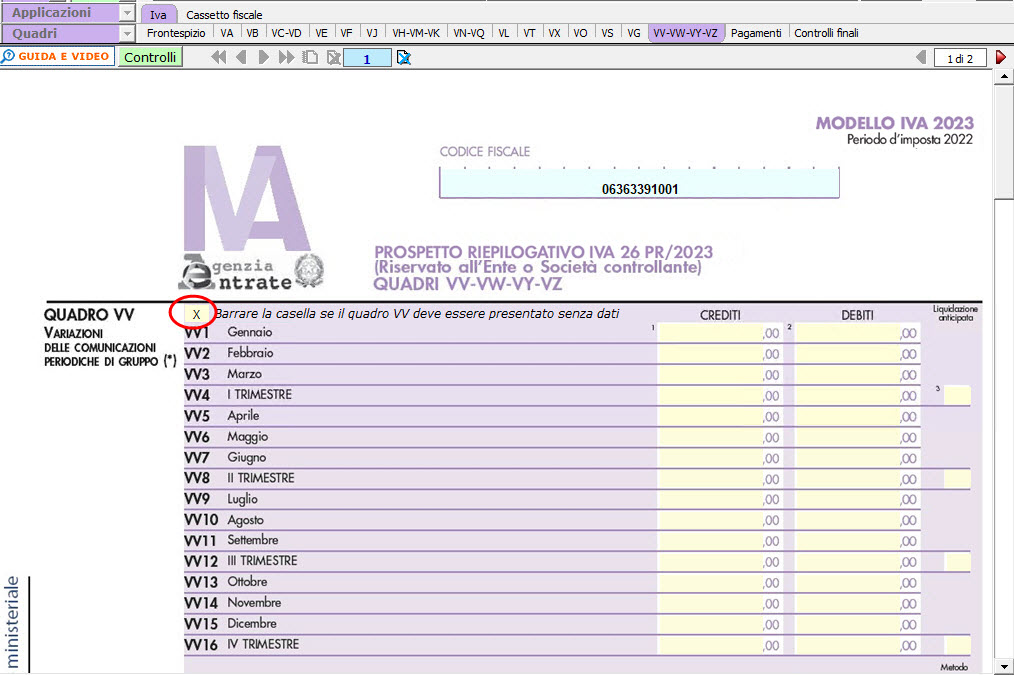Go to next module page arrow
1014x675 pixels.
[263, 58]
